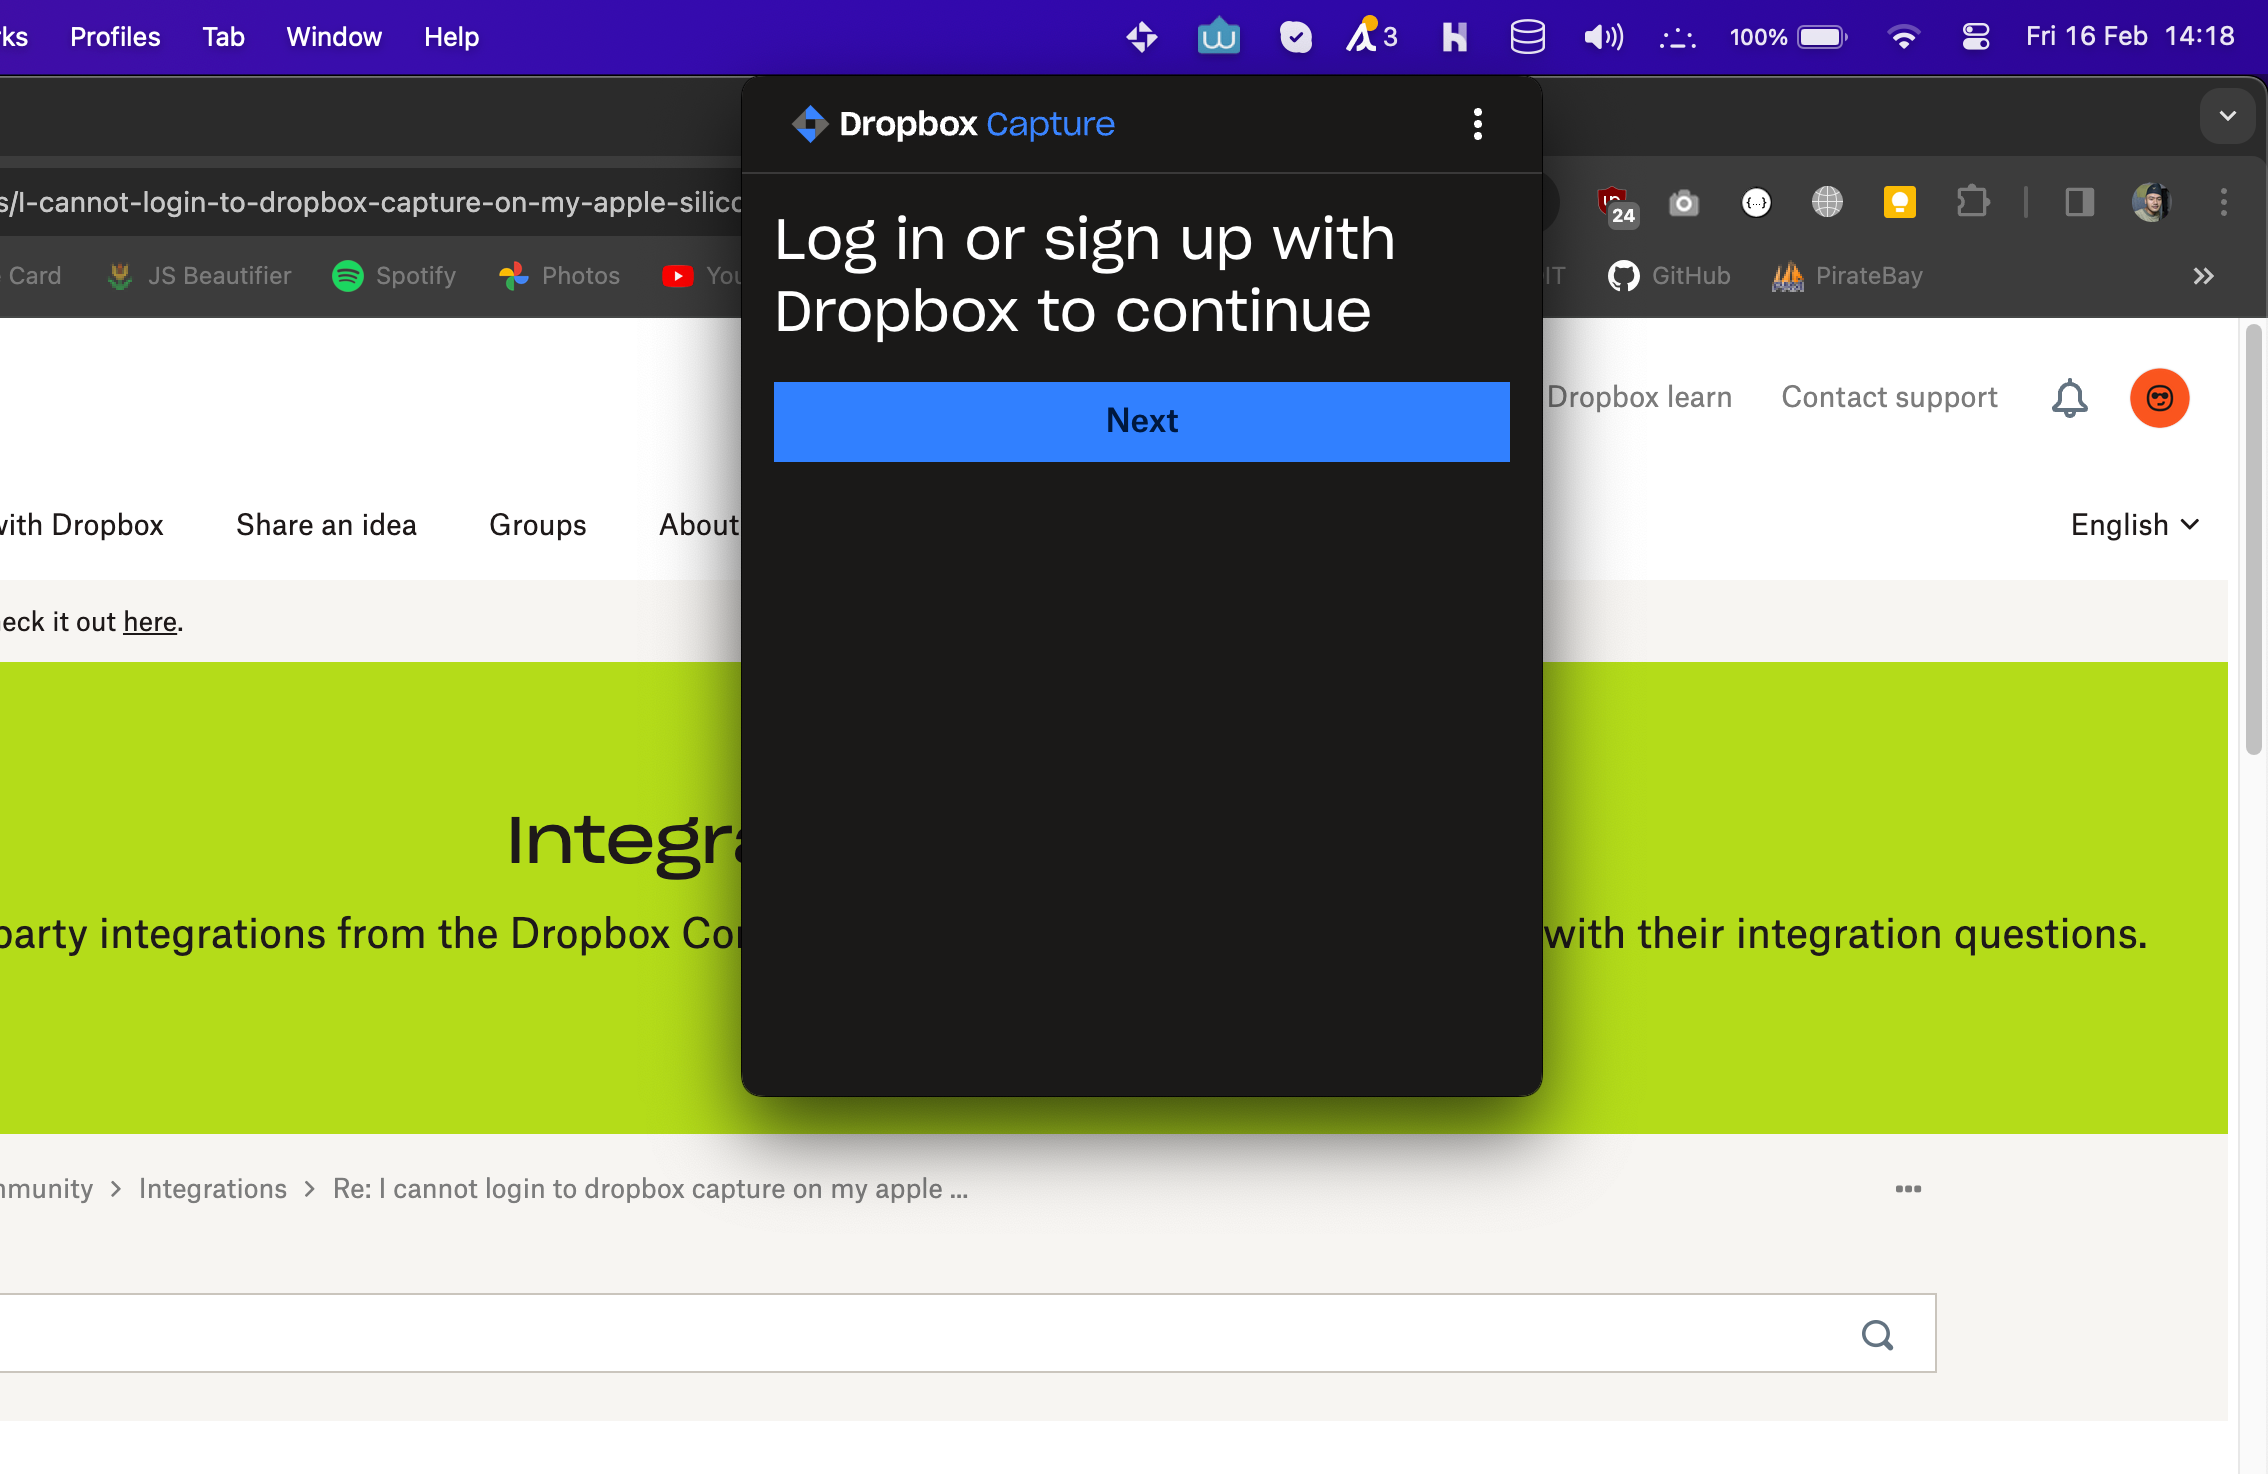This screenshot has height=1474, width=2268.
Task: Click the H menu bar icon
Action: pos(1454,37)
